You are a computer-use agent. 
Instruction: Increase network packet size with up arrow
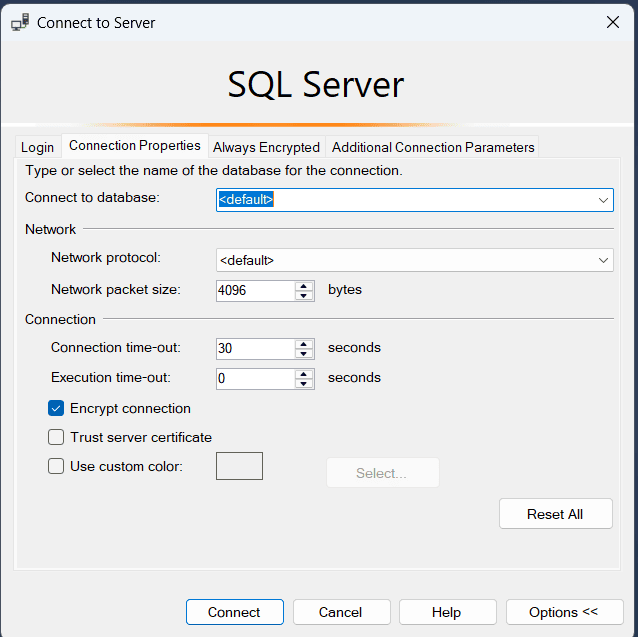coord(305,285)
